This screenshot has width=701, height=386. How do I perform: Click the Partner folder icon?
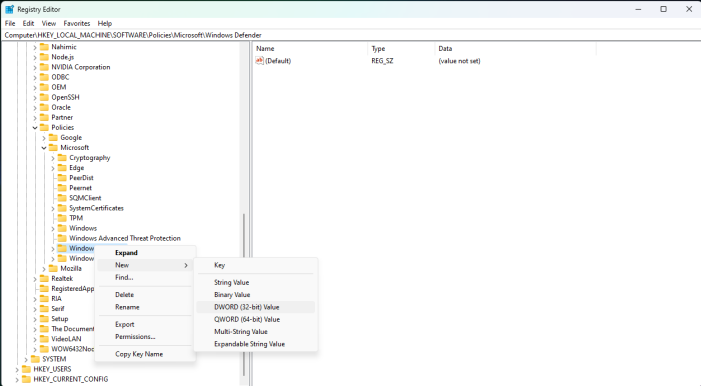[x=44, y=117]
